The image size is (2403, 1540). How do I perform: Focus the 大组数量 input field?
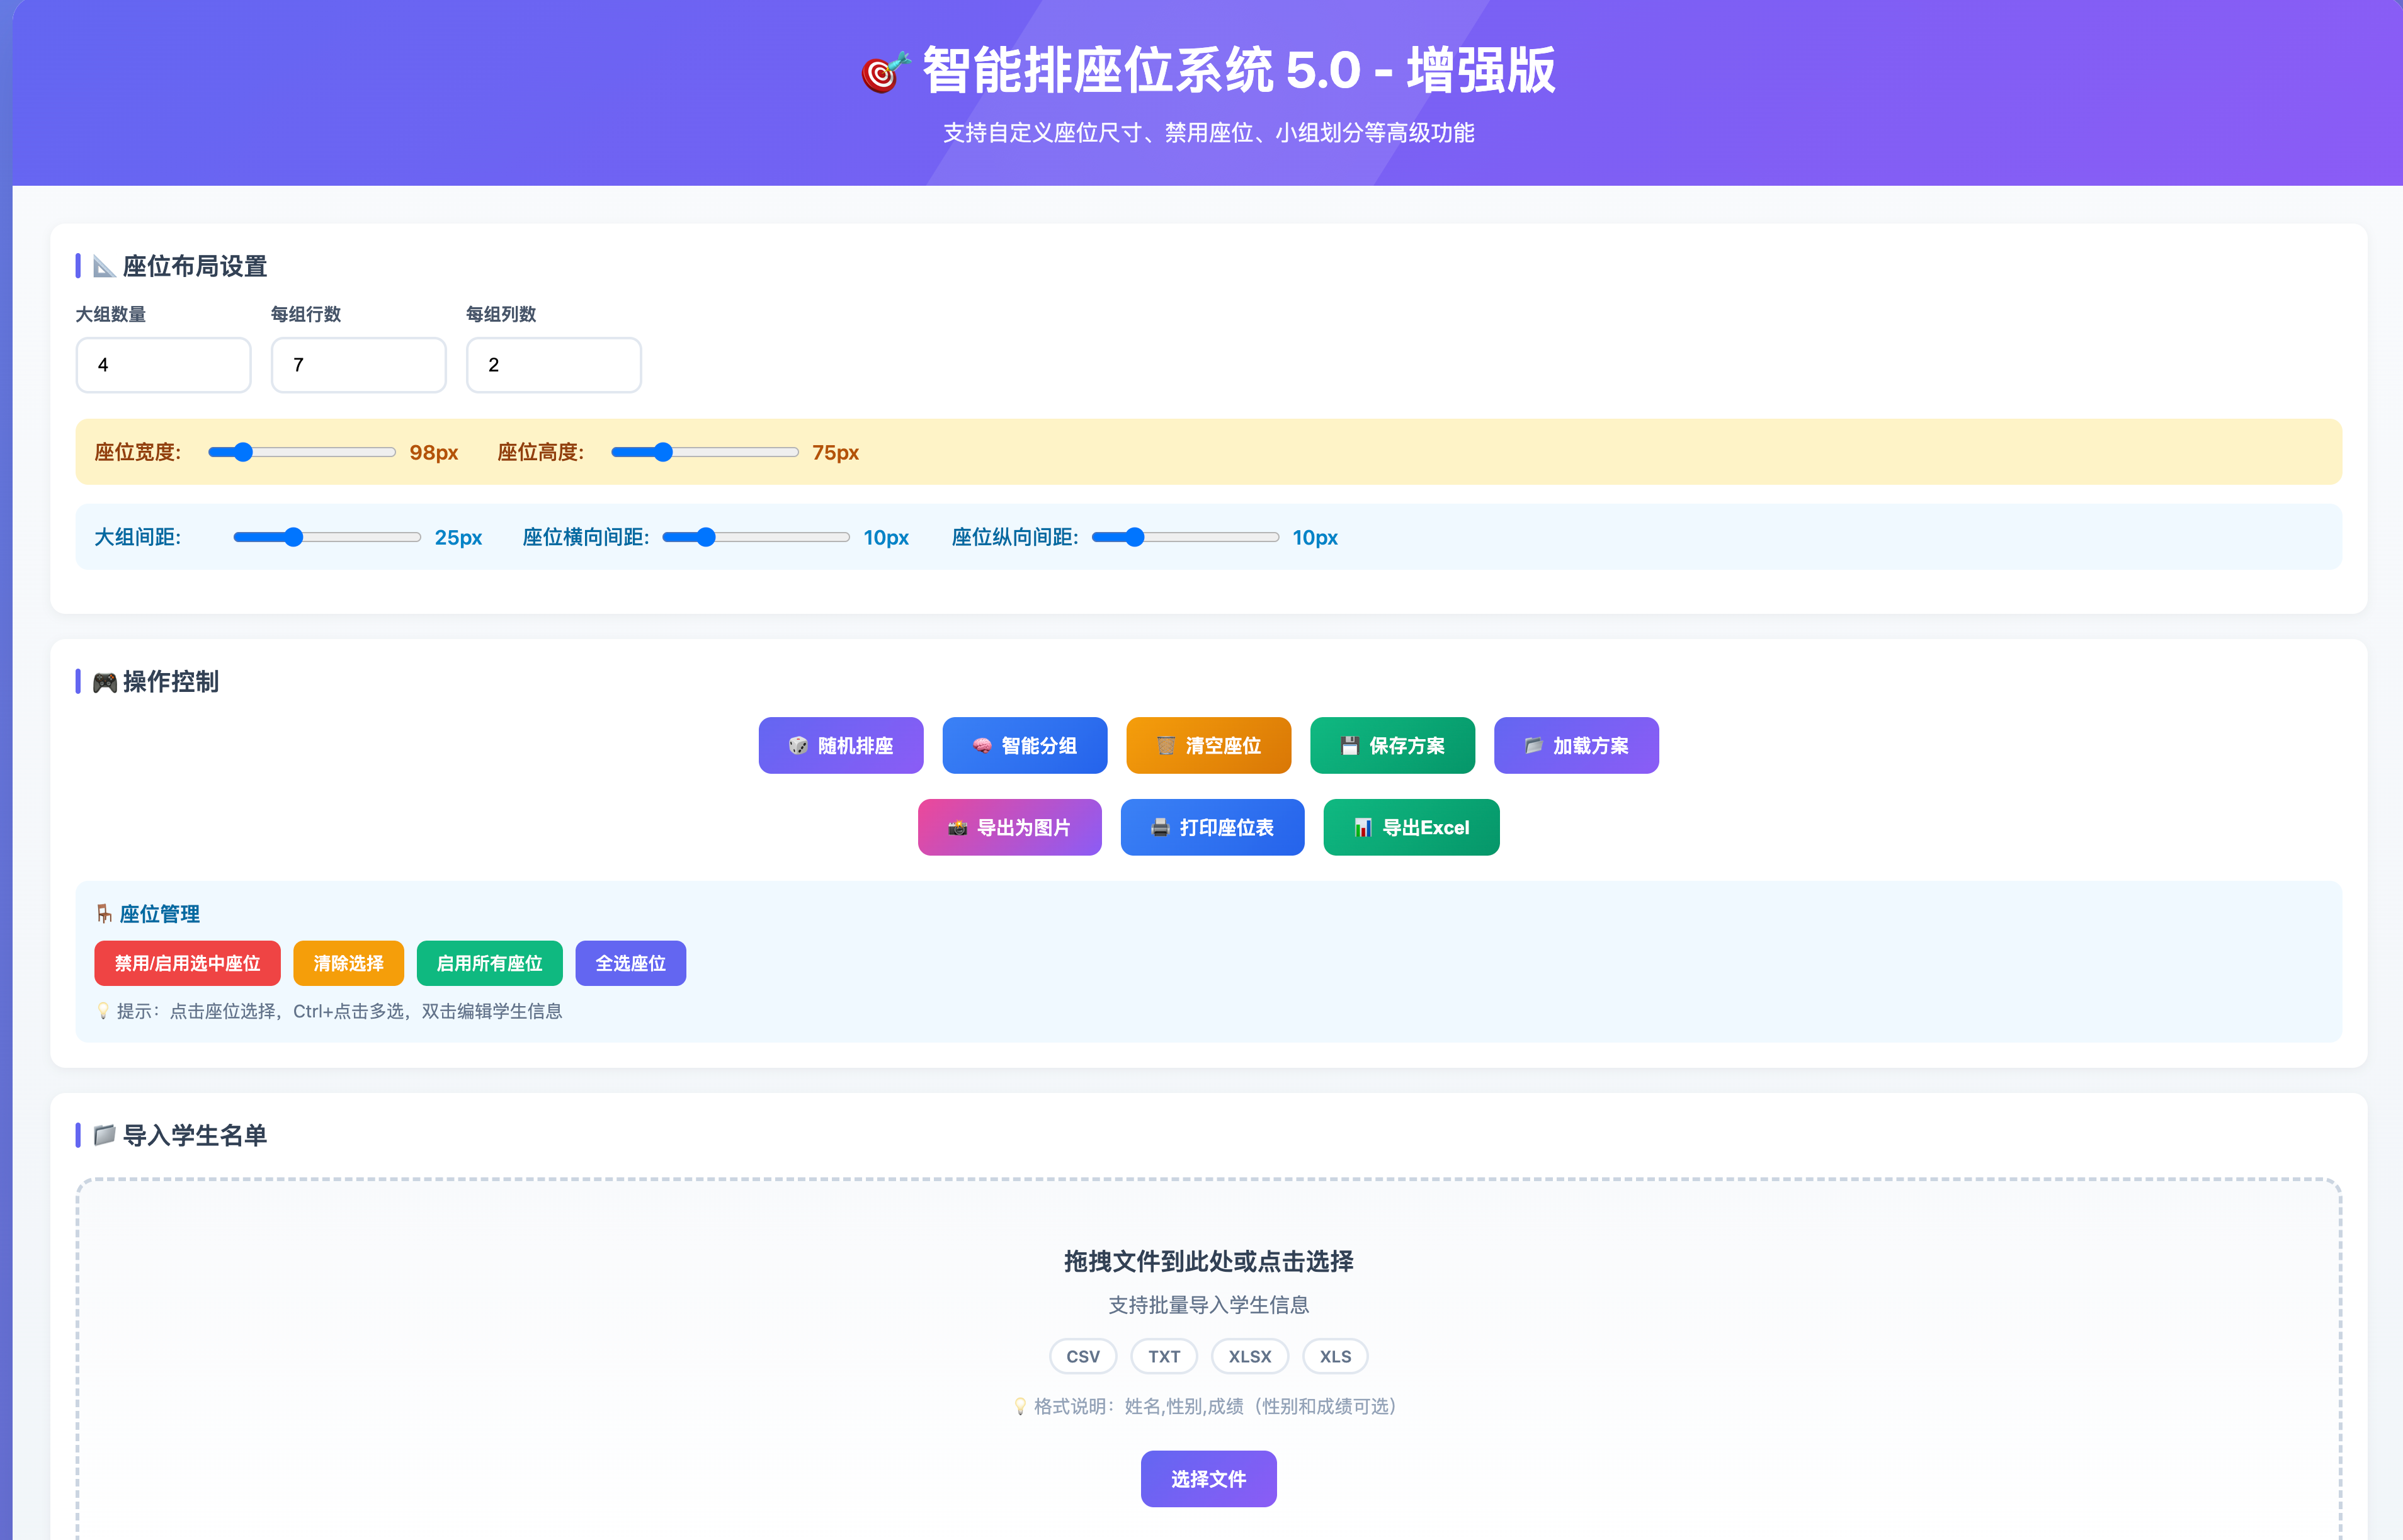coord(163,365)
